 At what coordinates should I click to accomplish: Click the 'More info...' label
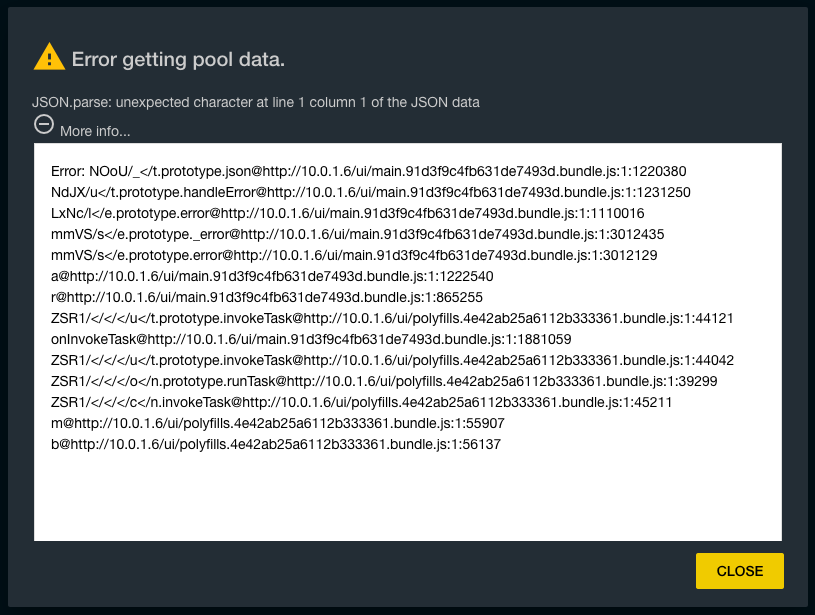pos(95,132)
